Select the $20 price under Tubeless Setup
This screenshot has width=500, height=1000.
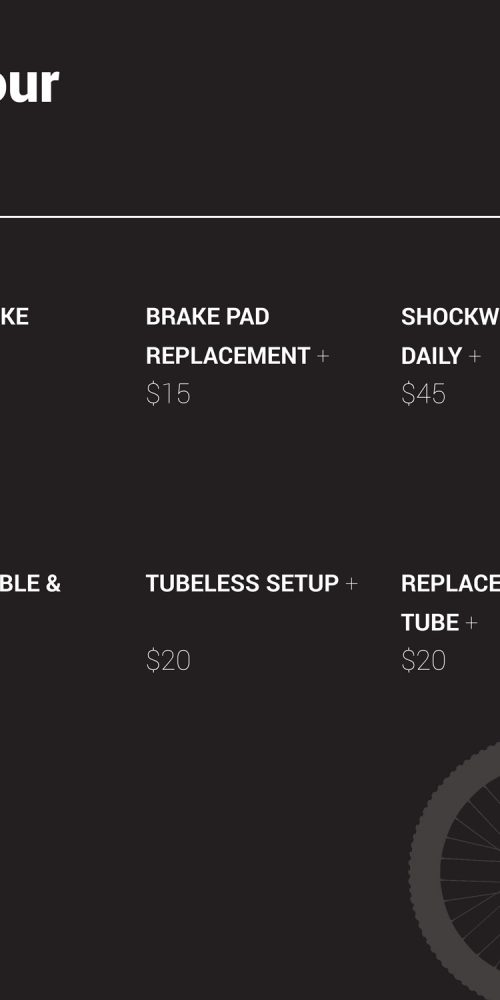coord(168,661)
